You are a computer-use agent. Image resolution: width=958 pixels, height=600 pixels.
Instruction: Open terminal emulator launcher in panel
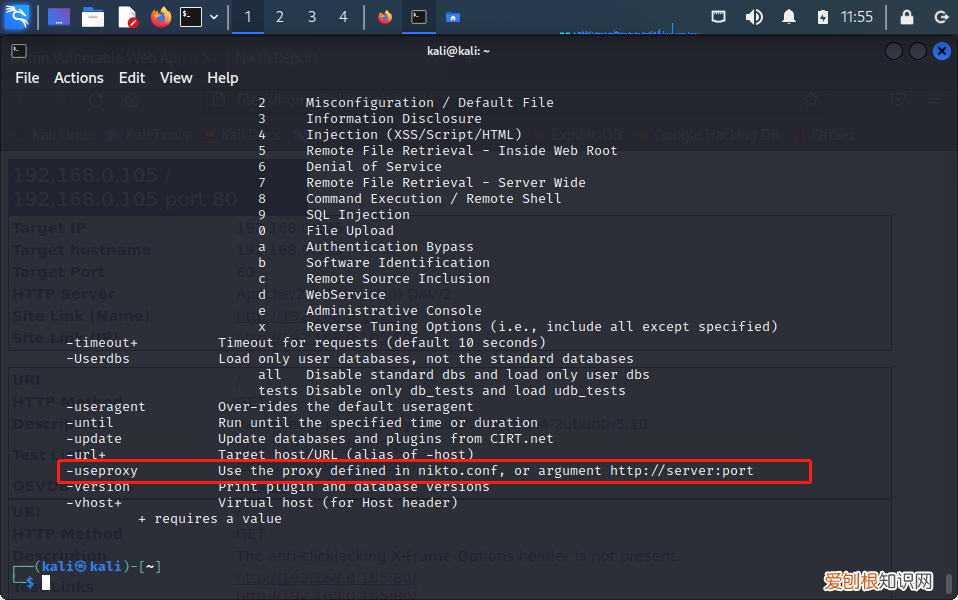tap(191, 17)
